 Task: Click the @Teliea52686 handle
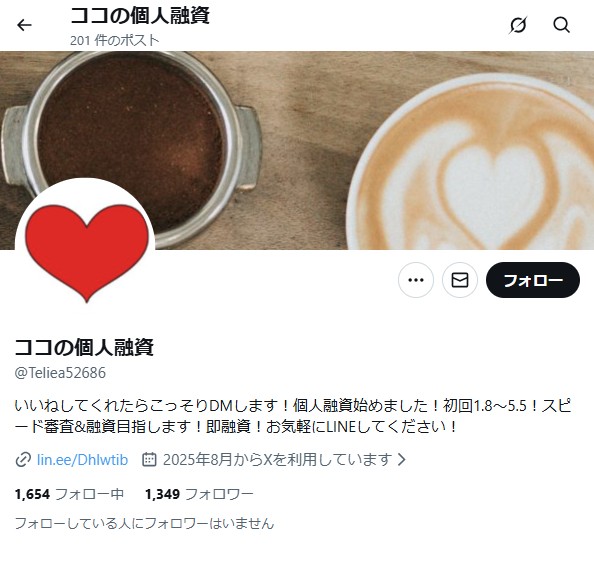(60, 373)
